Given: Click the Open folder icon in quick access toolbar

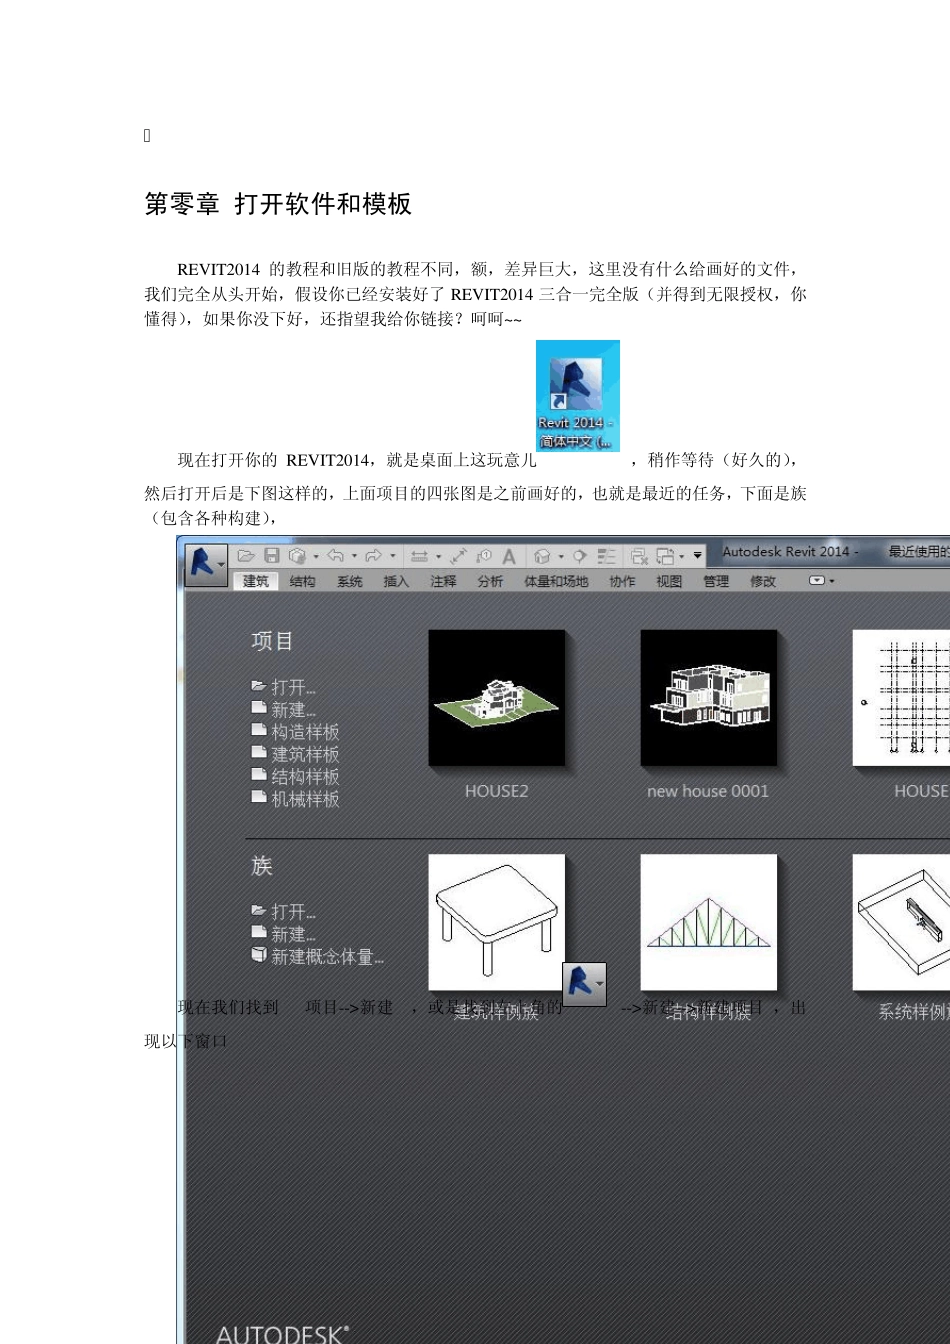Looking at the screenshot, I should (246, 555).
